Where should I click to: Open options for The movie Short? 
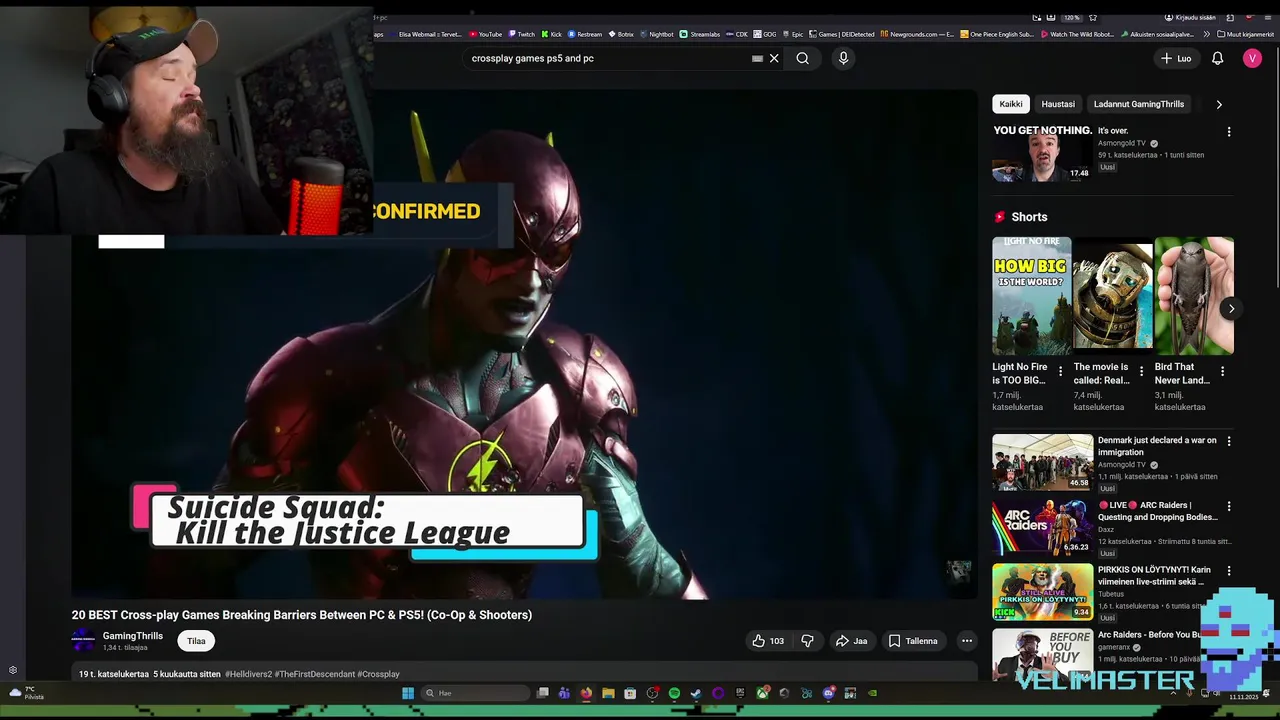pos(1141,371)
